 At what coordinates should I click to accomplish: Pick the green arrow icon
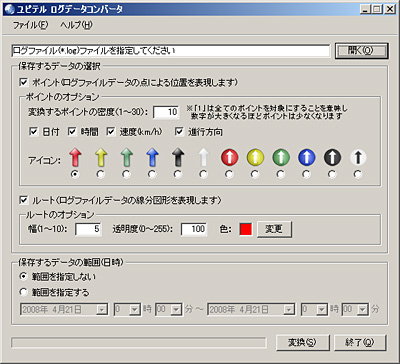coord(126,174)
